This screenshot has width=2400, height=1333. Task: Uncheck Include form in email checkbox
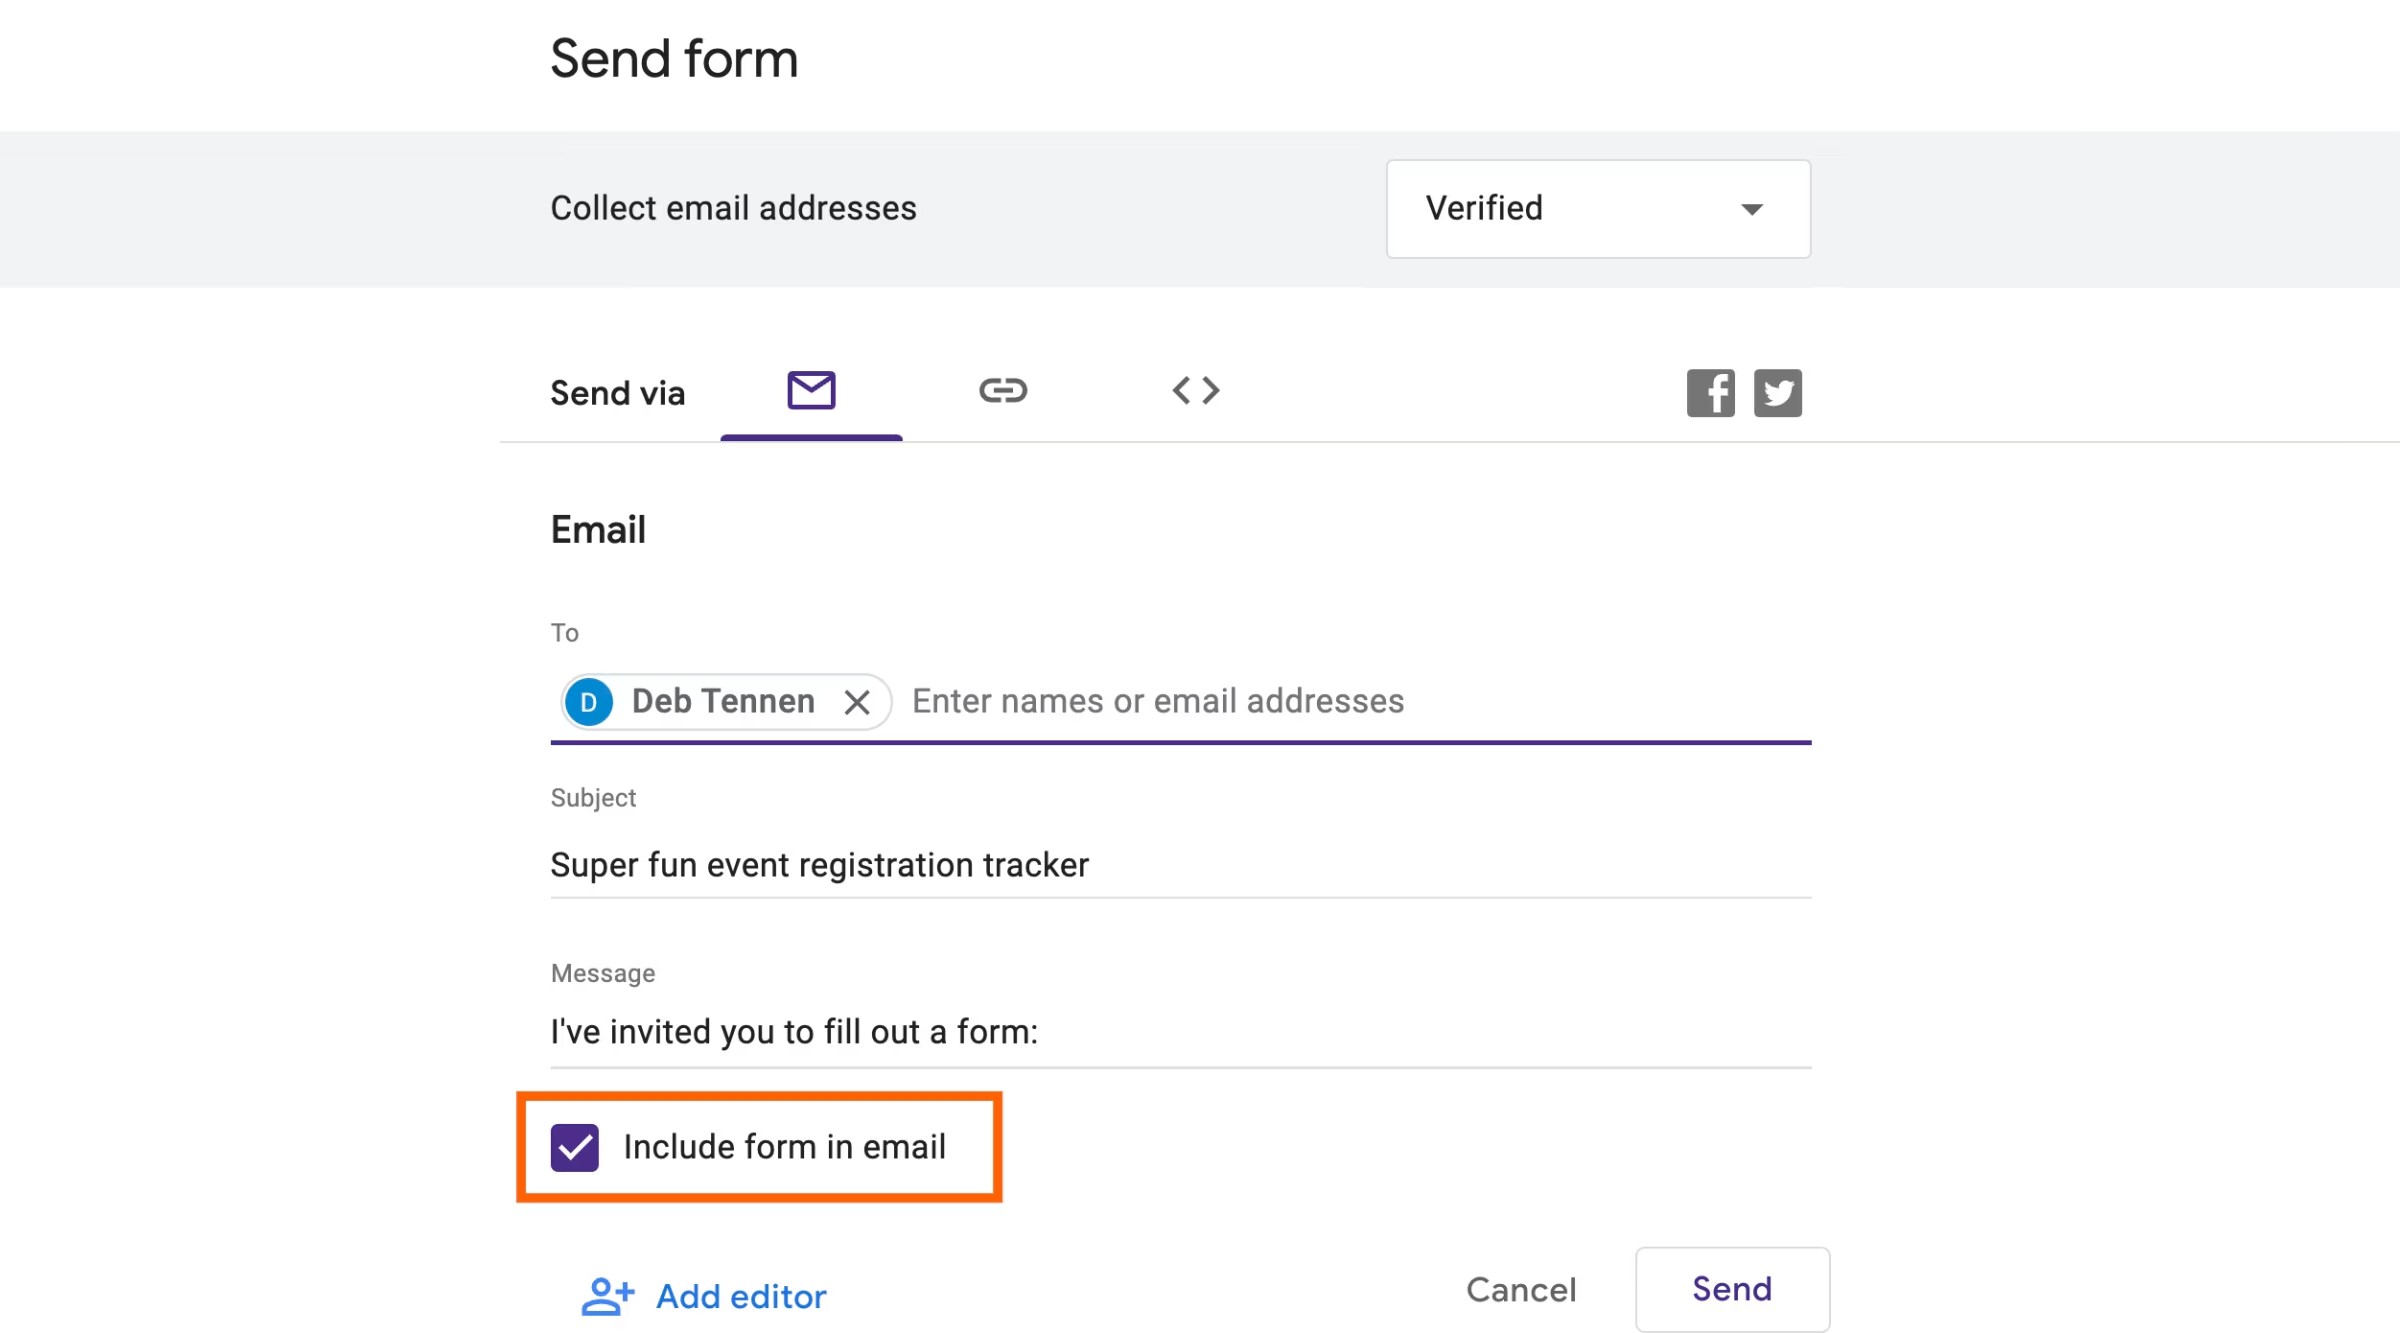click(x=574, y=1147)
